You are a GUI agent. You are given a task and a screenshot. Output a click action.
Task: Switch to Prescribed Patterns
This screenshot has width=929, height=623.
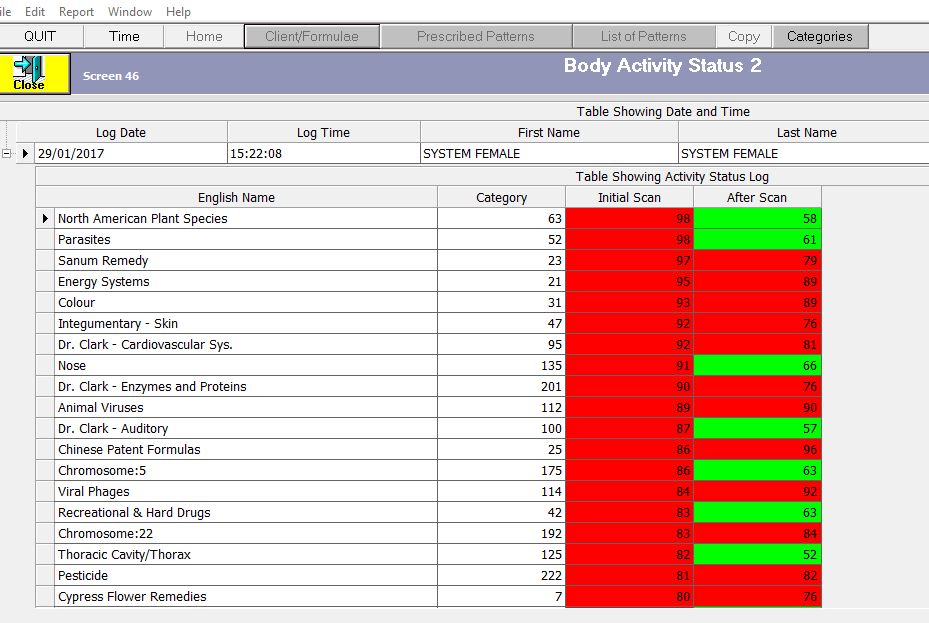coord(476,36)
